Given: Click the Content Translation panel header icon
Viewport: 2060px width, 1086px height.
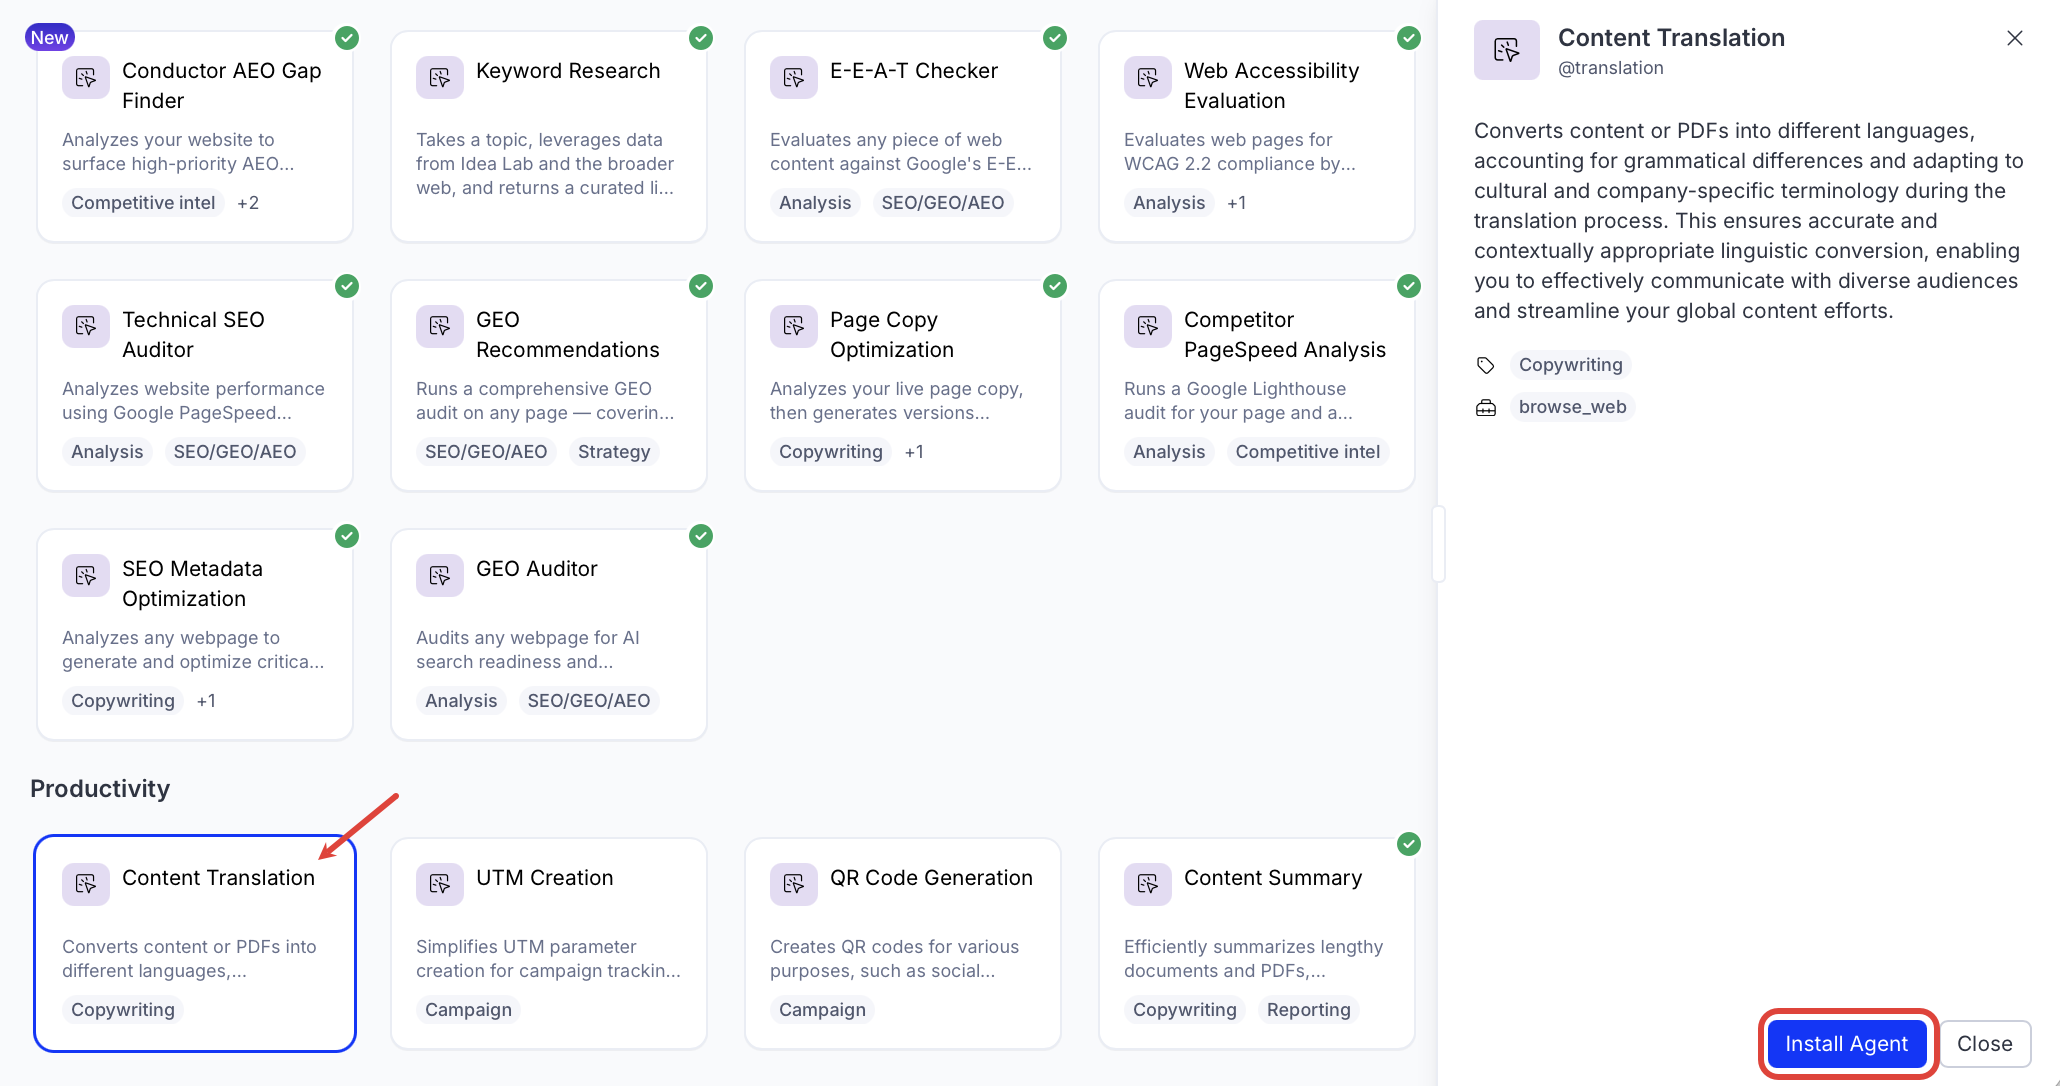Looking at the screenshot, I should 1506,50.
